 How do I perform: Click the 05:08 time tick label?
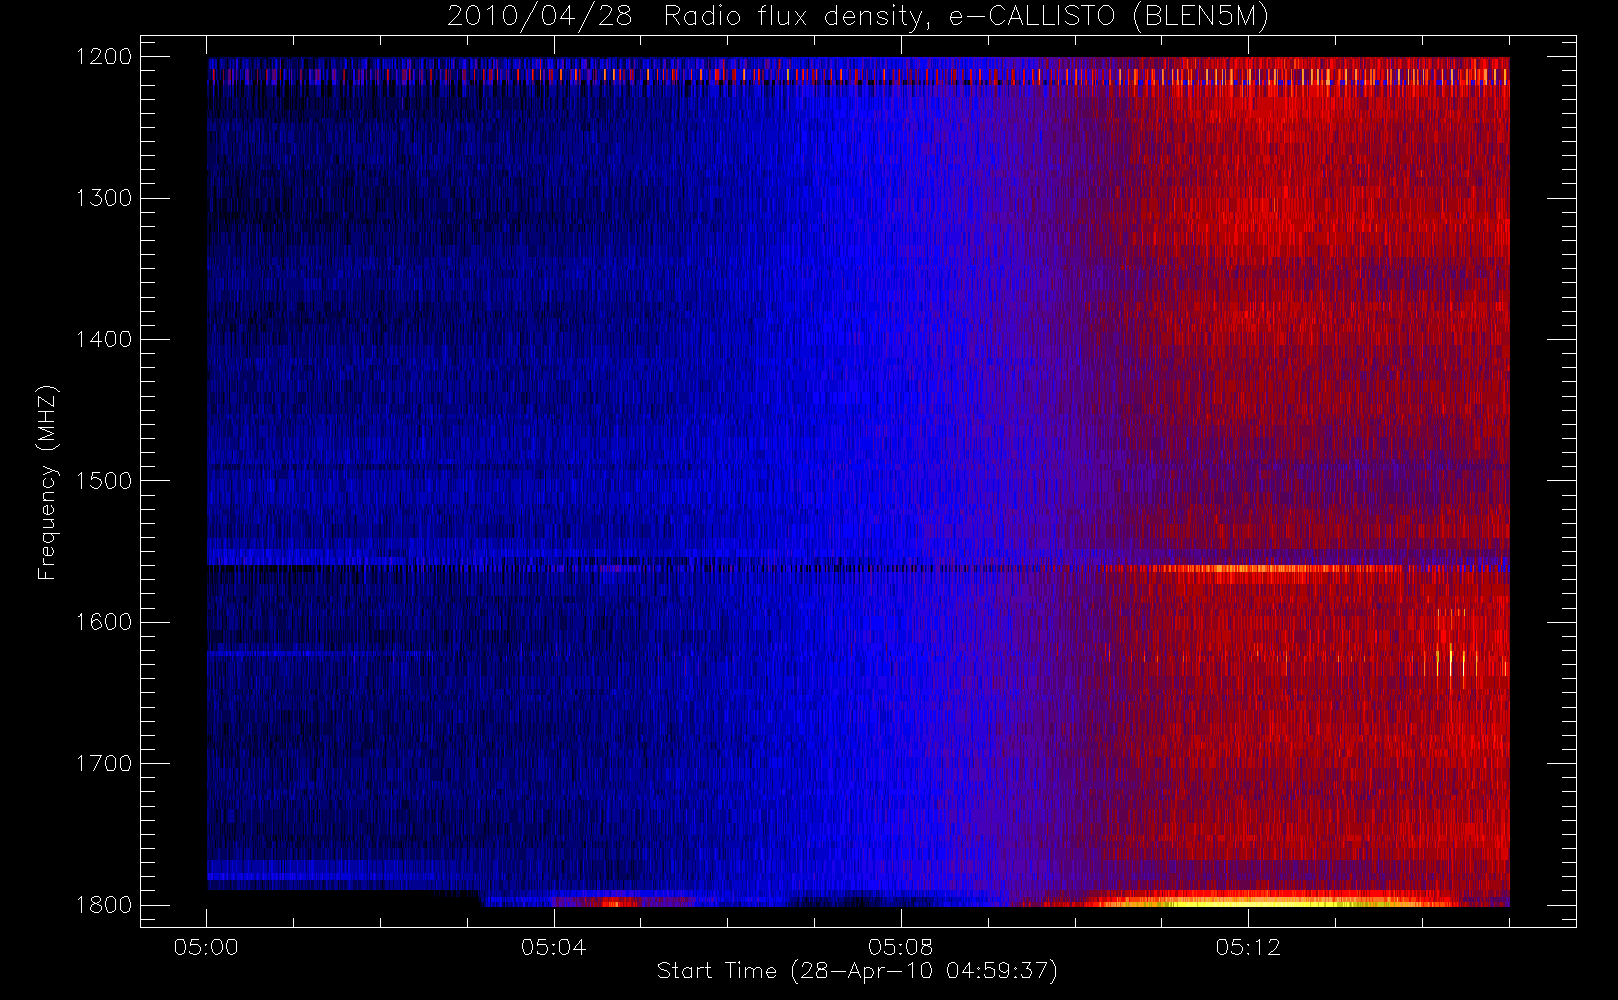point(901,947)
